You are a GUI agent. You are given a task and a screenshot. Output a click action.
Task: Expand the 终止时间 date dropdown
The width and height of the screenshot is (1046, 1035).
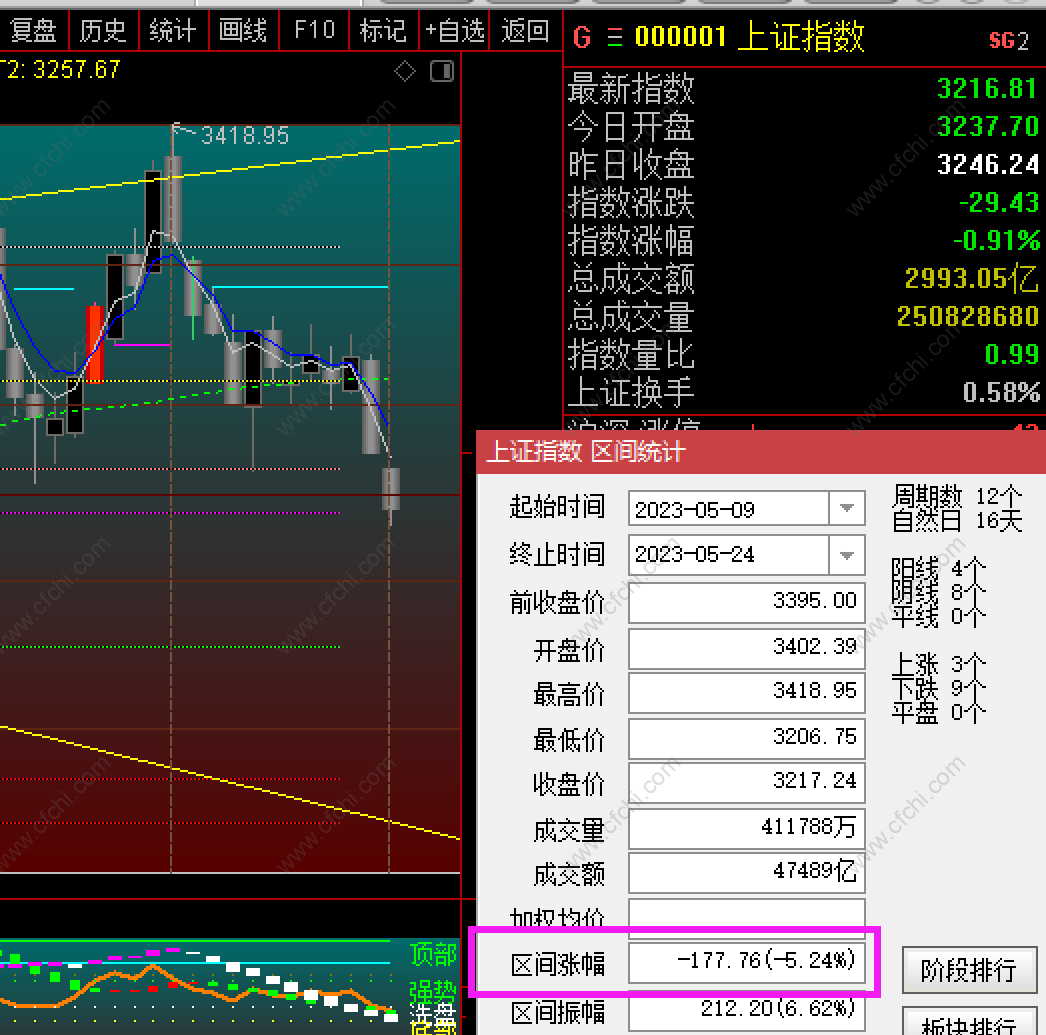tap(847, 555)
